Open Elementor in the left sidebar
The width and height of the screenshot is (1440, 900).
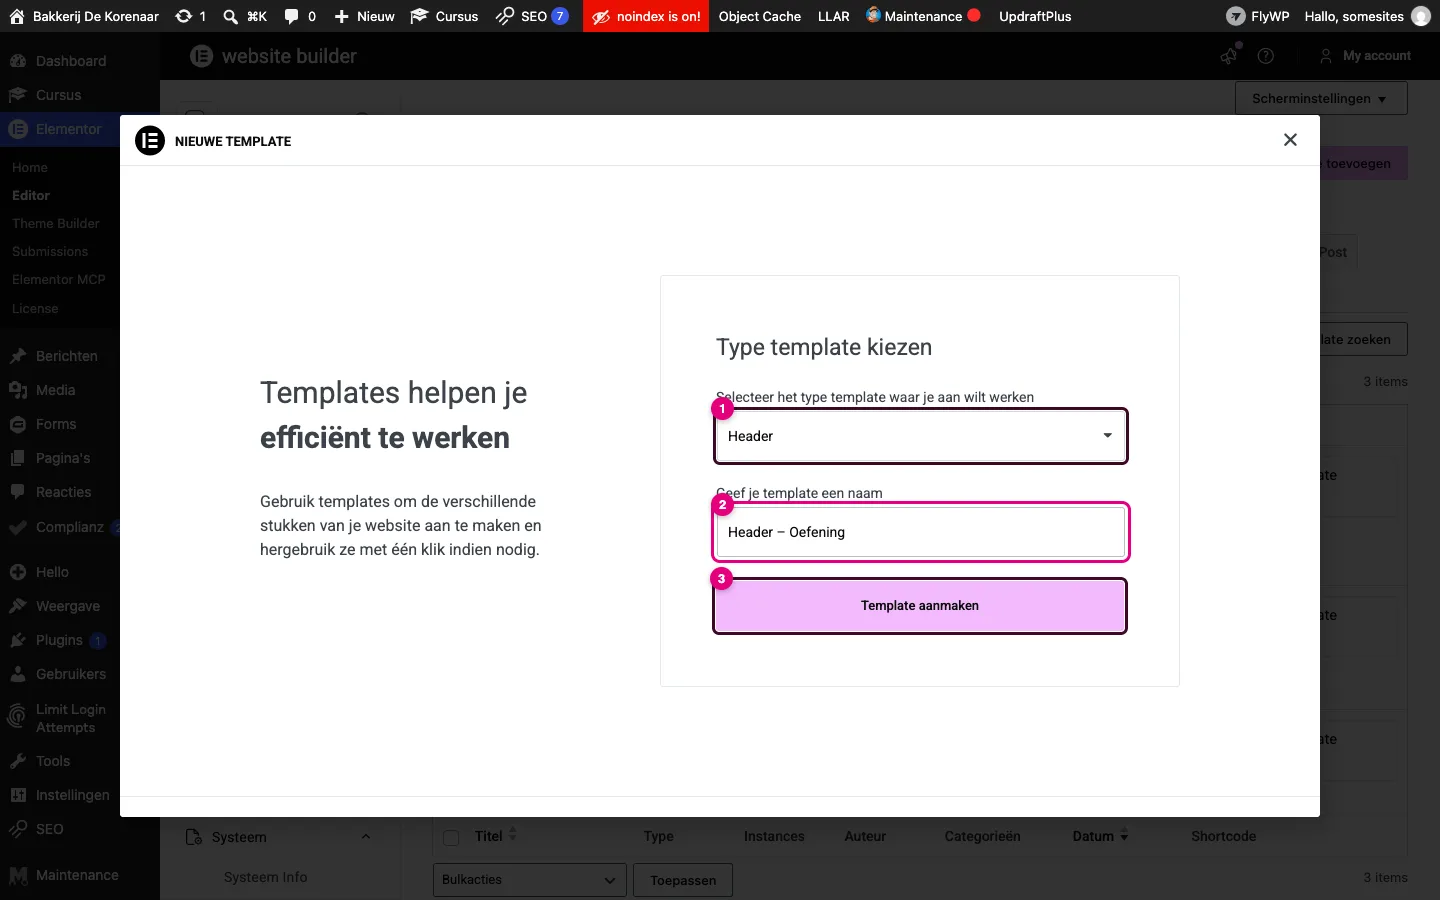pyautogui.click(x=68, y=129)
